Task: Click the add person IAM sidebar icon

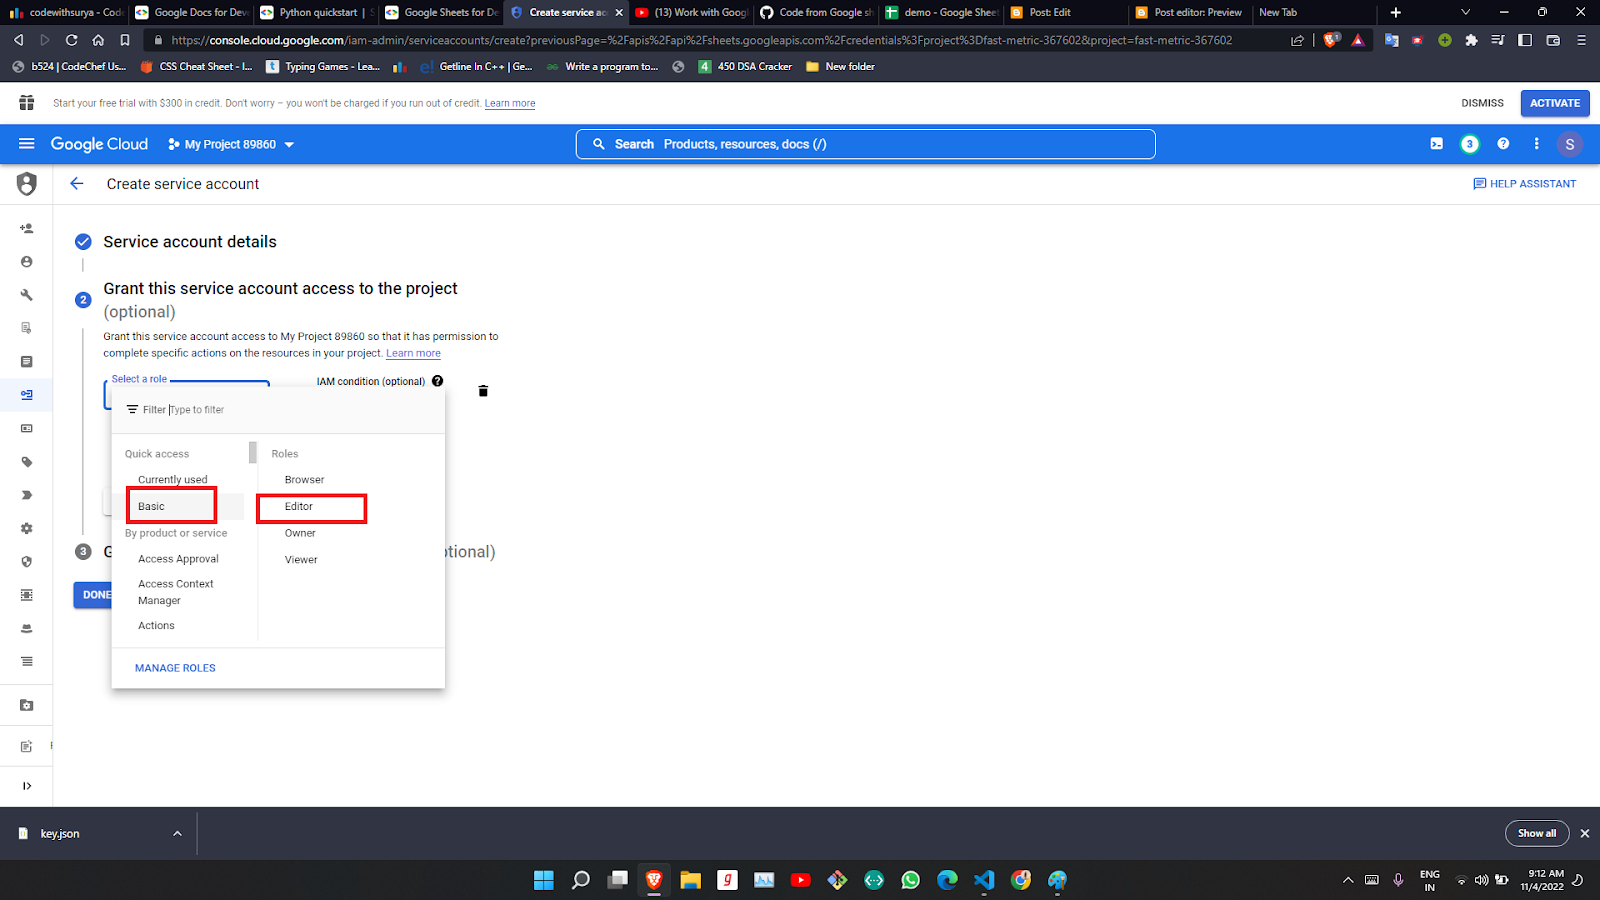Action: point(27,228)
